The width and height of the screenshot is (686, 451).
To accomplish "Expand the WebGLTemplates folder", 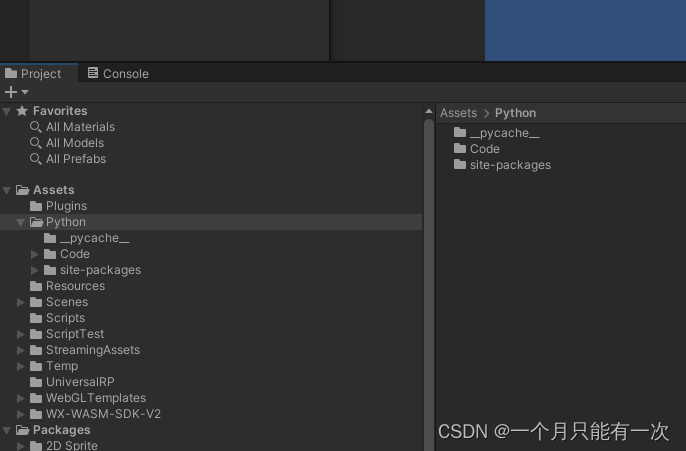I will [x=21, y=398].
